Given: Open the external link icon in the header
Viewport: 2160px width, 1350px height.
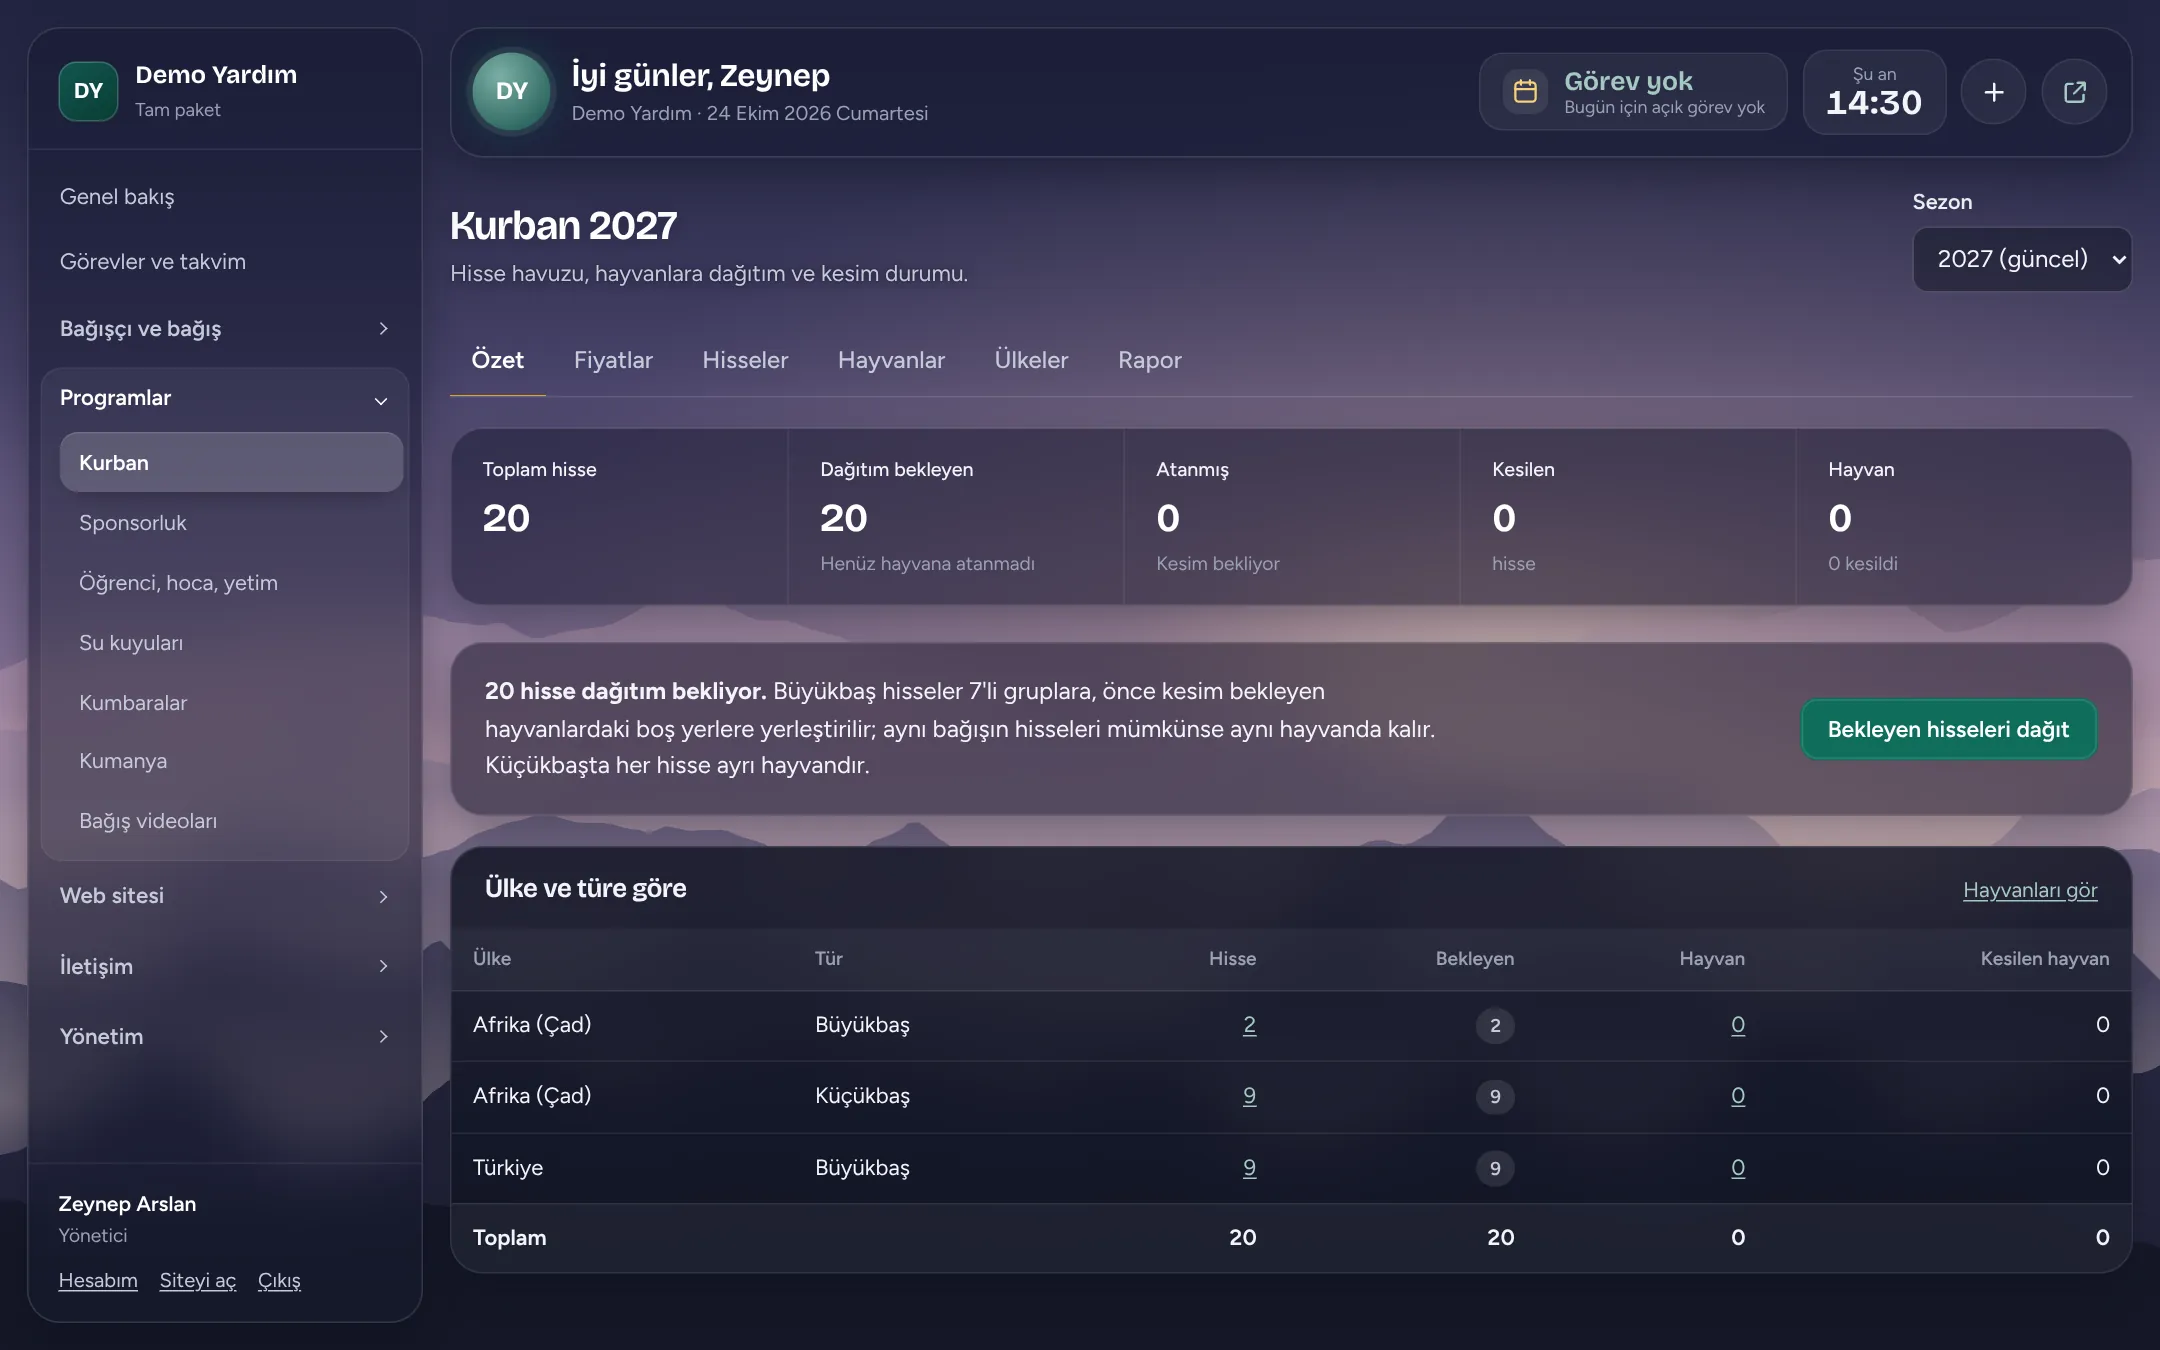Looking at the screenshot, I should (2074, 92).
